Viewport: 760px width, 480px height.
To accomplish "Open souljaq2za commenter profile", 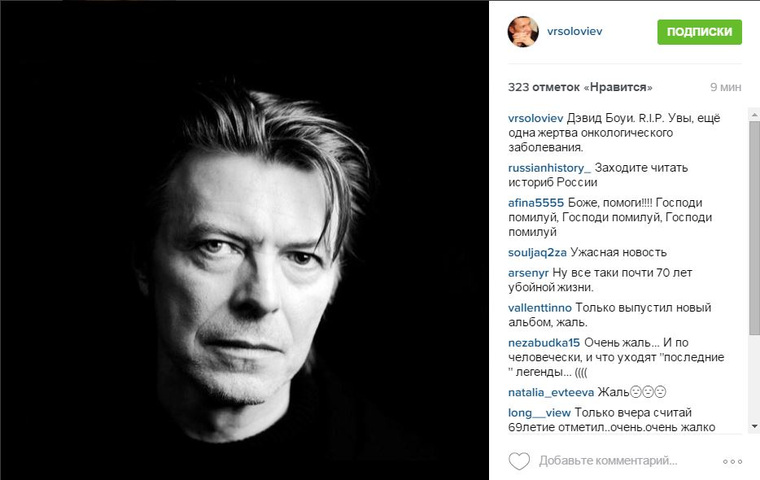I will (538, 253).
